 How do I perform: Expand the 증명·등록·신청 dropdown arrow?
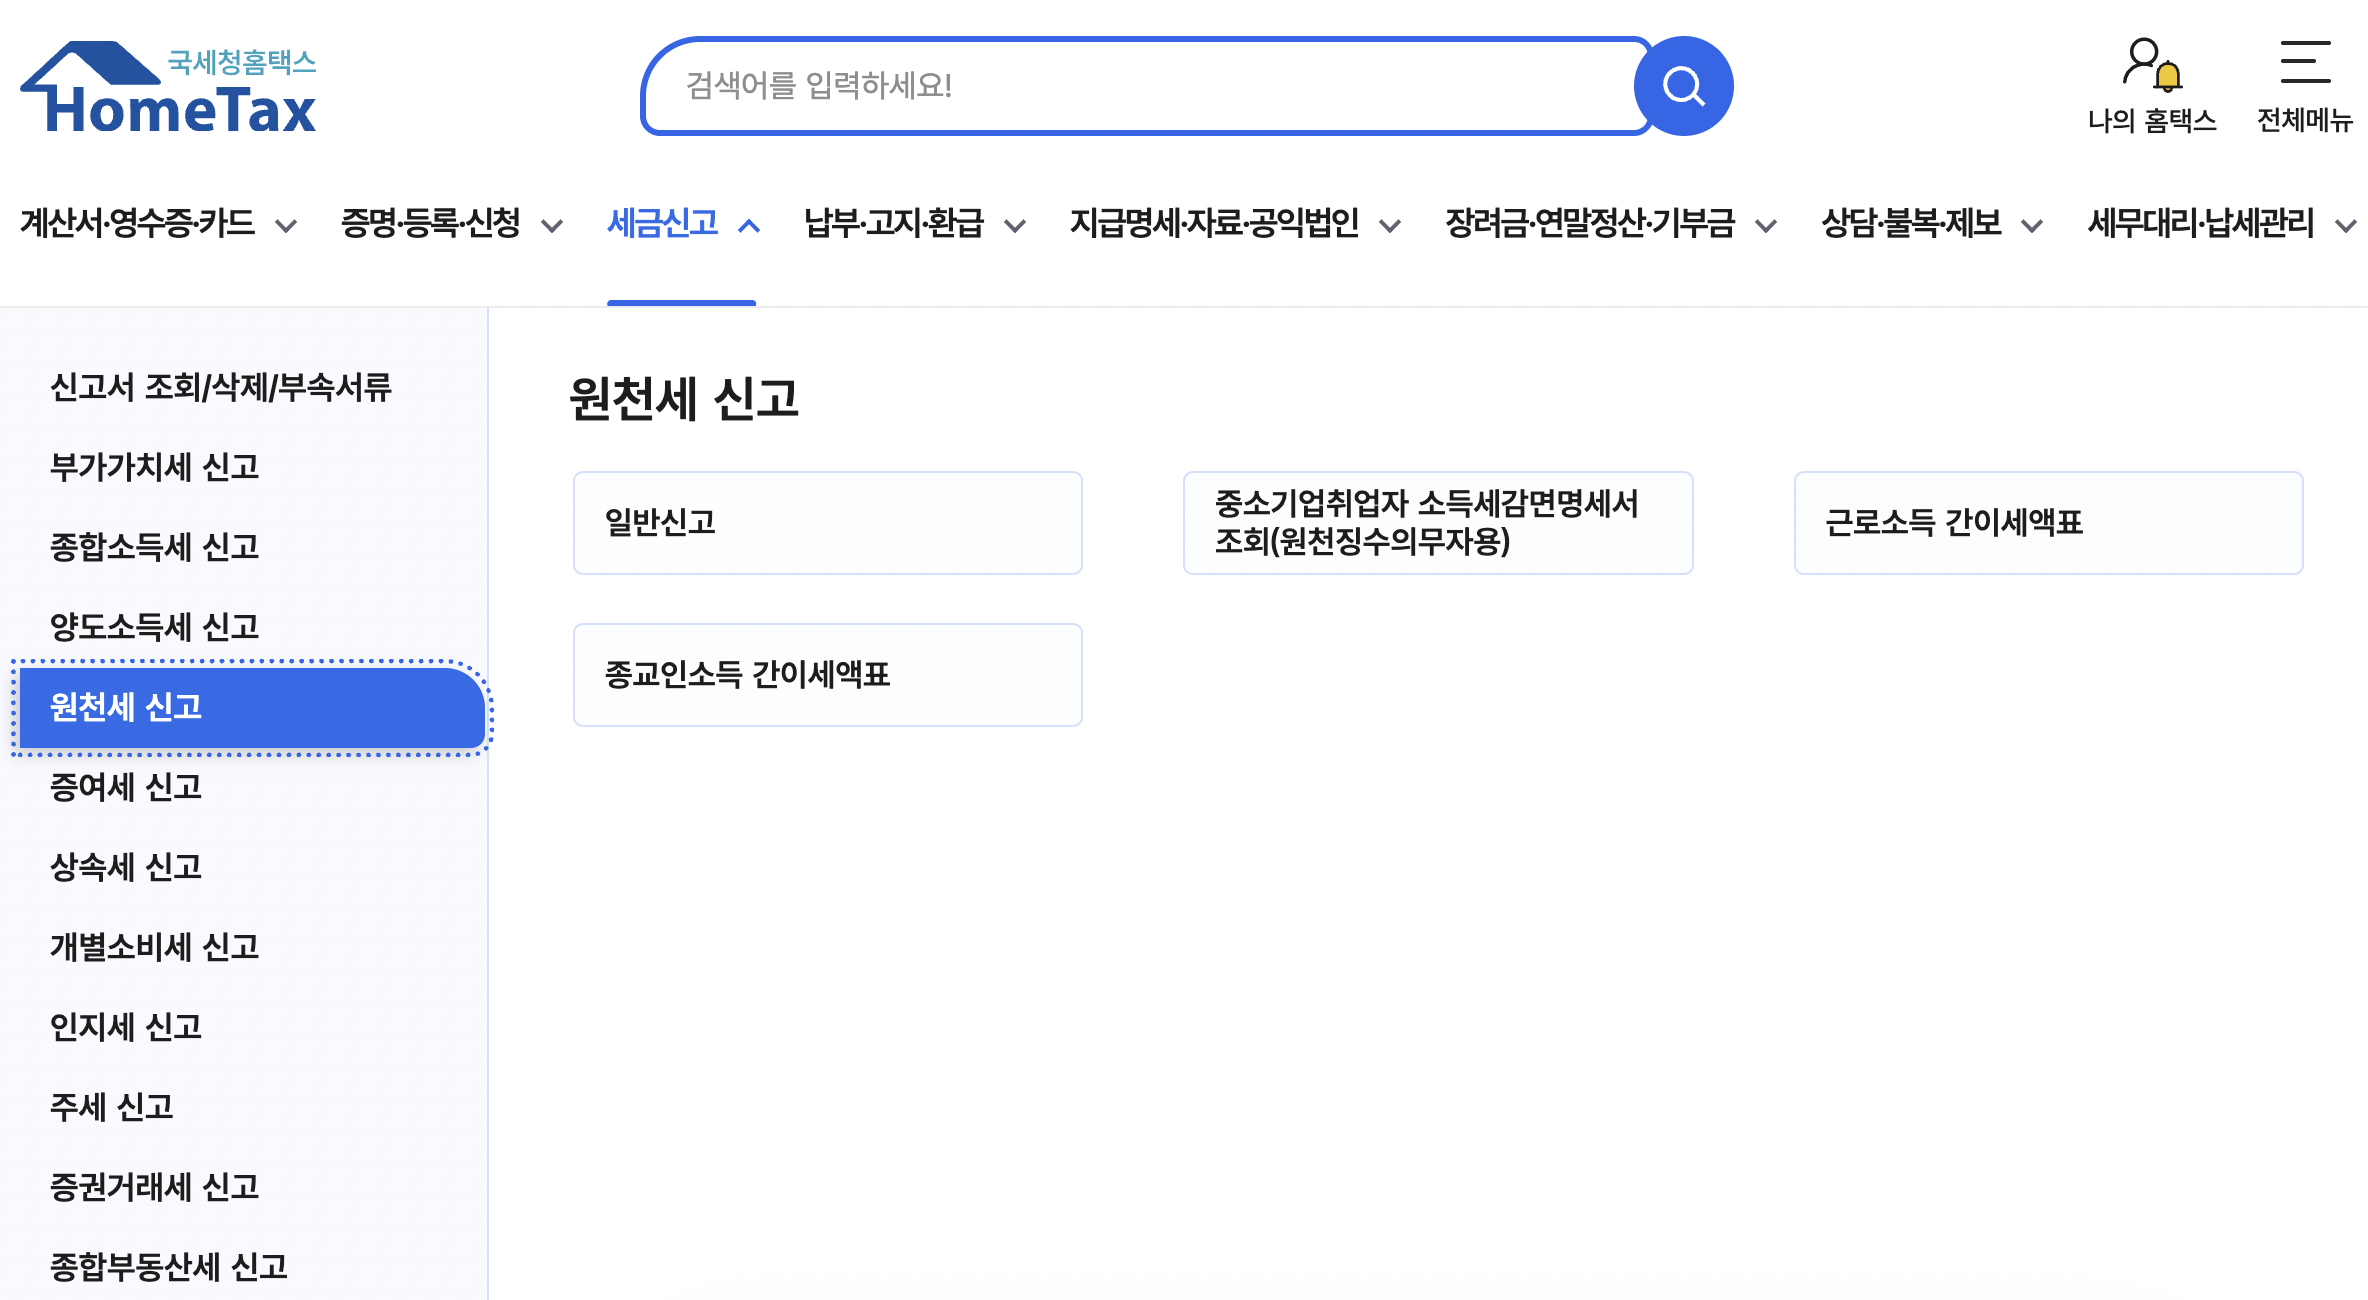pos(552,226)
